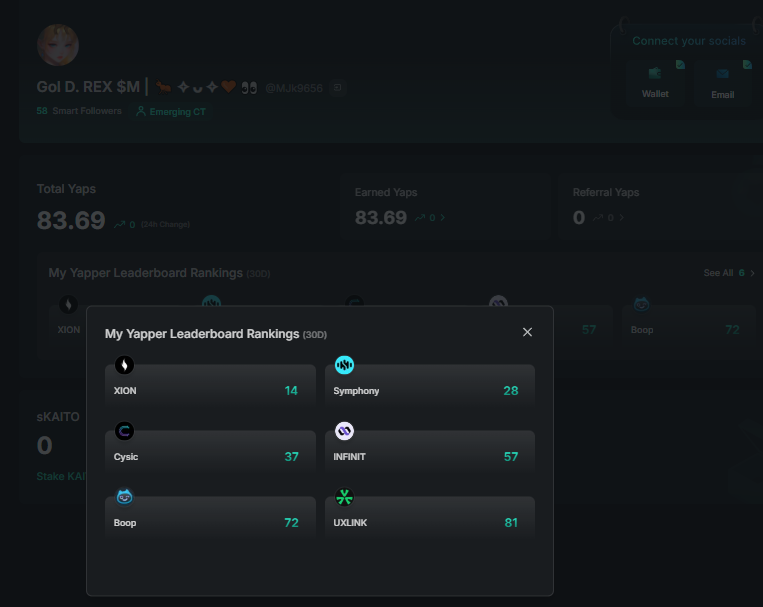Click the INFINIT logo icon in the dialog
The height and width of the screenshot is (607, 763).
click(x=345, y=431)
